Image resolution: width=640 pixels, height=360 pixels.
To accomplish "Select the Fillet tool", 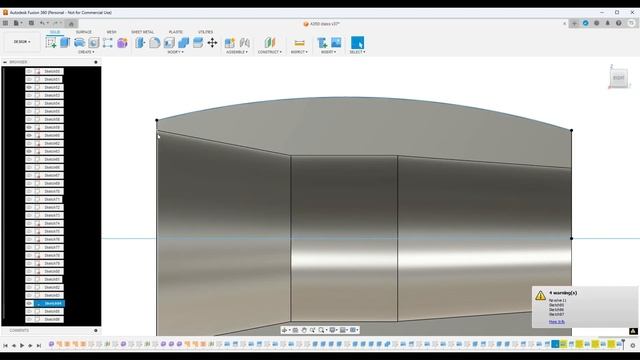I will point(155,42).
